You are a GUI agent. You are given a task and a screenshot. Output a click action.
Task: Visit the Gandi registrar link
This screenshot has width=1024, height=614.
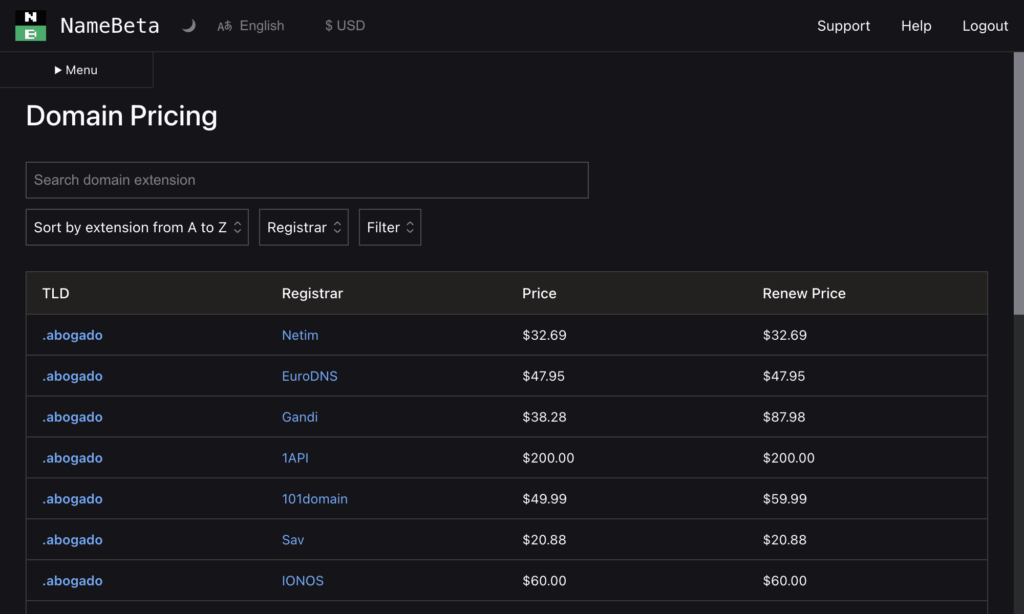click(300, 417)
